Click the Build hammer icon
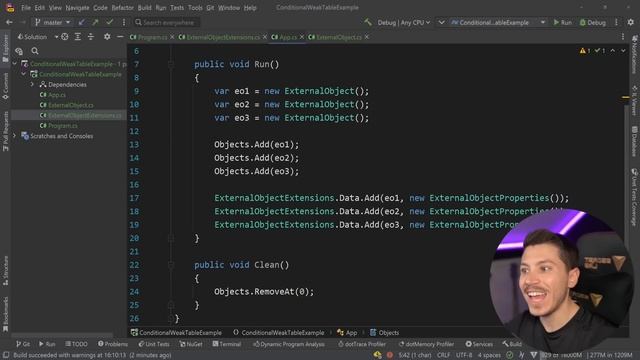 tap(368, 22)
